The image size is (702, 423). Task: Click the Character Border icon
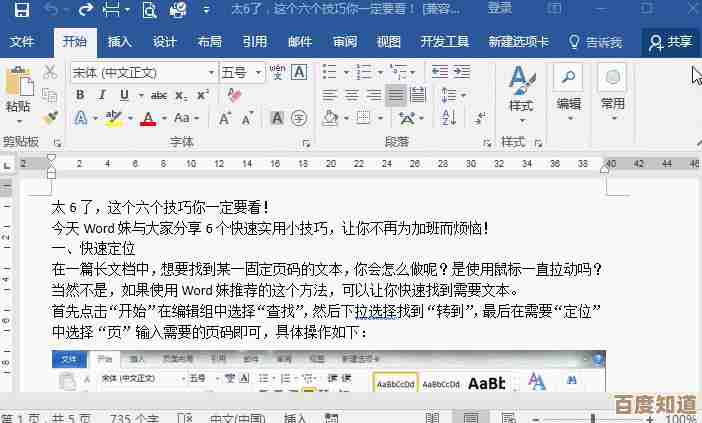click(x=299, y=72)
